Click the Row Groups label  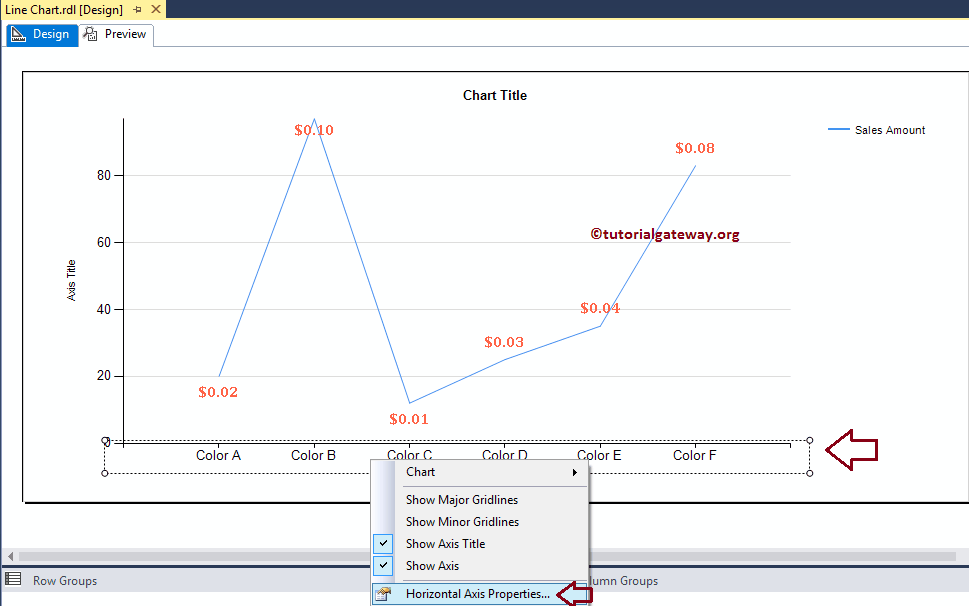pos(64,580)
